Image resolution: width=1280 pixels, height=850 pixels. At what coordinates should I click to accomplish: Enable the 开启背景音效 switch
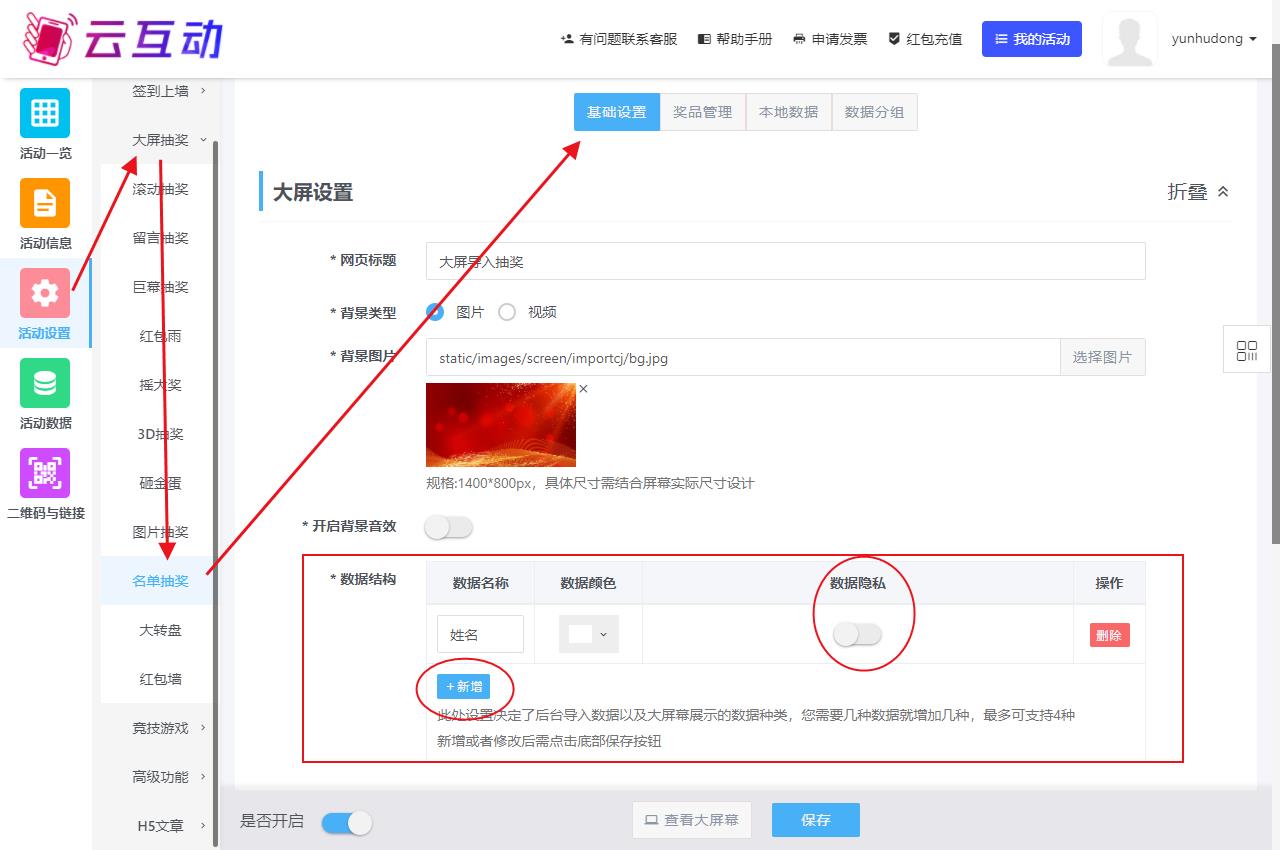(x=448, y=527)
